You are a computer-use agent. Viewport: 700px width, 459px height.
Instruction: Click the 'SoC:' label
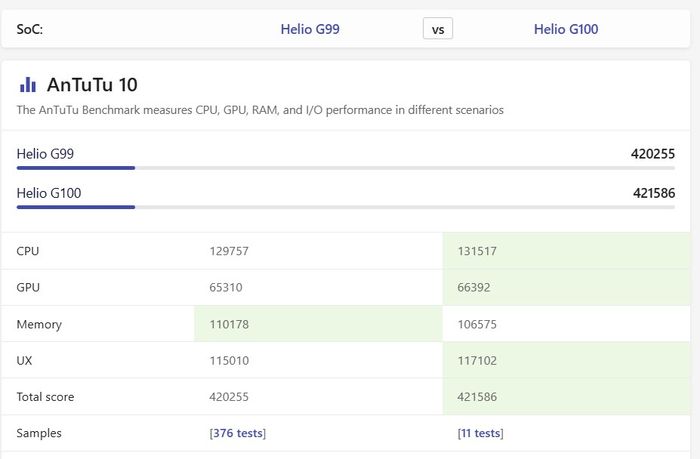tap(29, 29)
